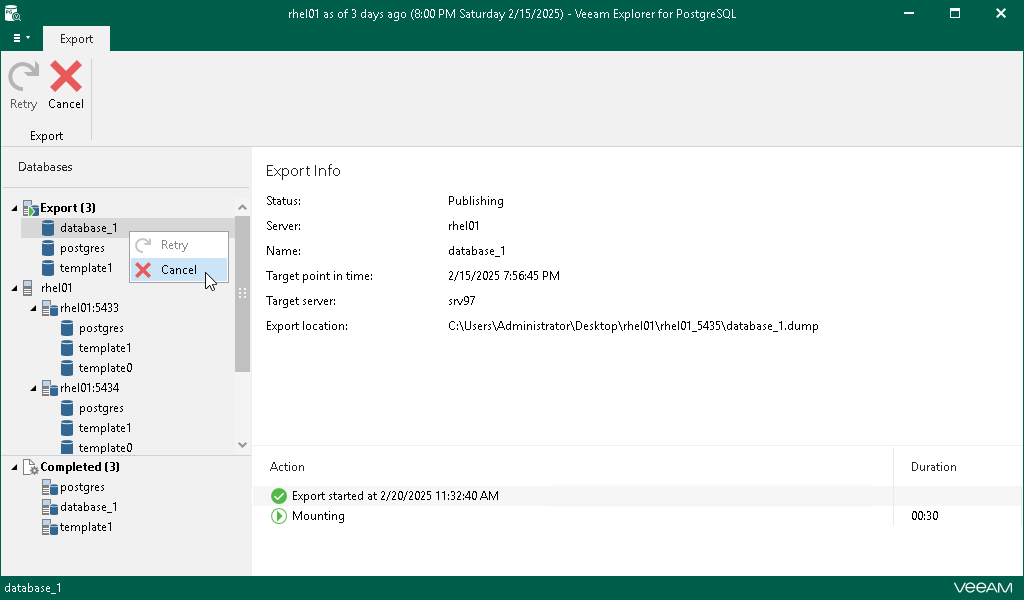Click the green Mounting progress icon
The width and height of the screenshot is (1024, 600).
point(279,516)
